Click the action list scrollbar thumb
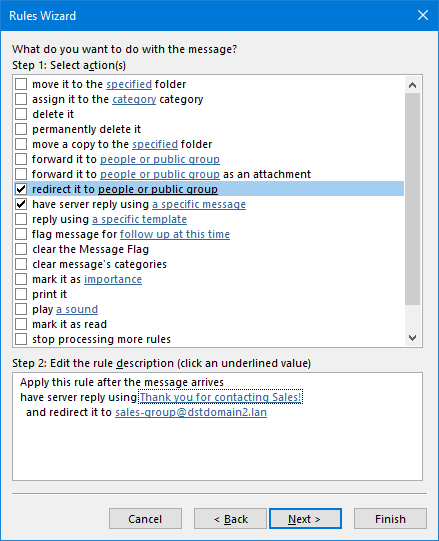The image size is (439, 541). click(x=412, y=199)
